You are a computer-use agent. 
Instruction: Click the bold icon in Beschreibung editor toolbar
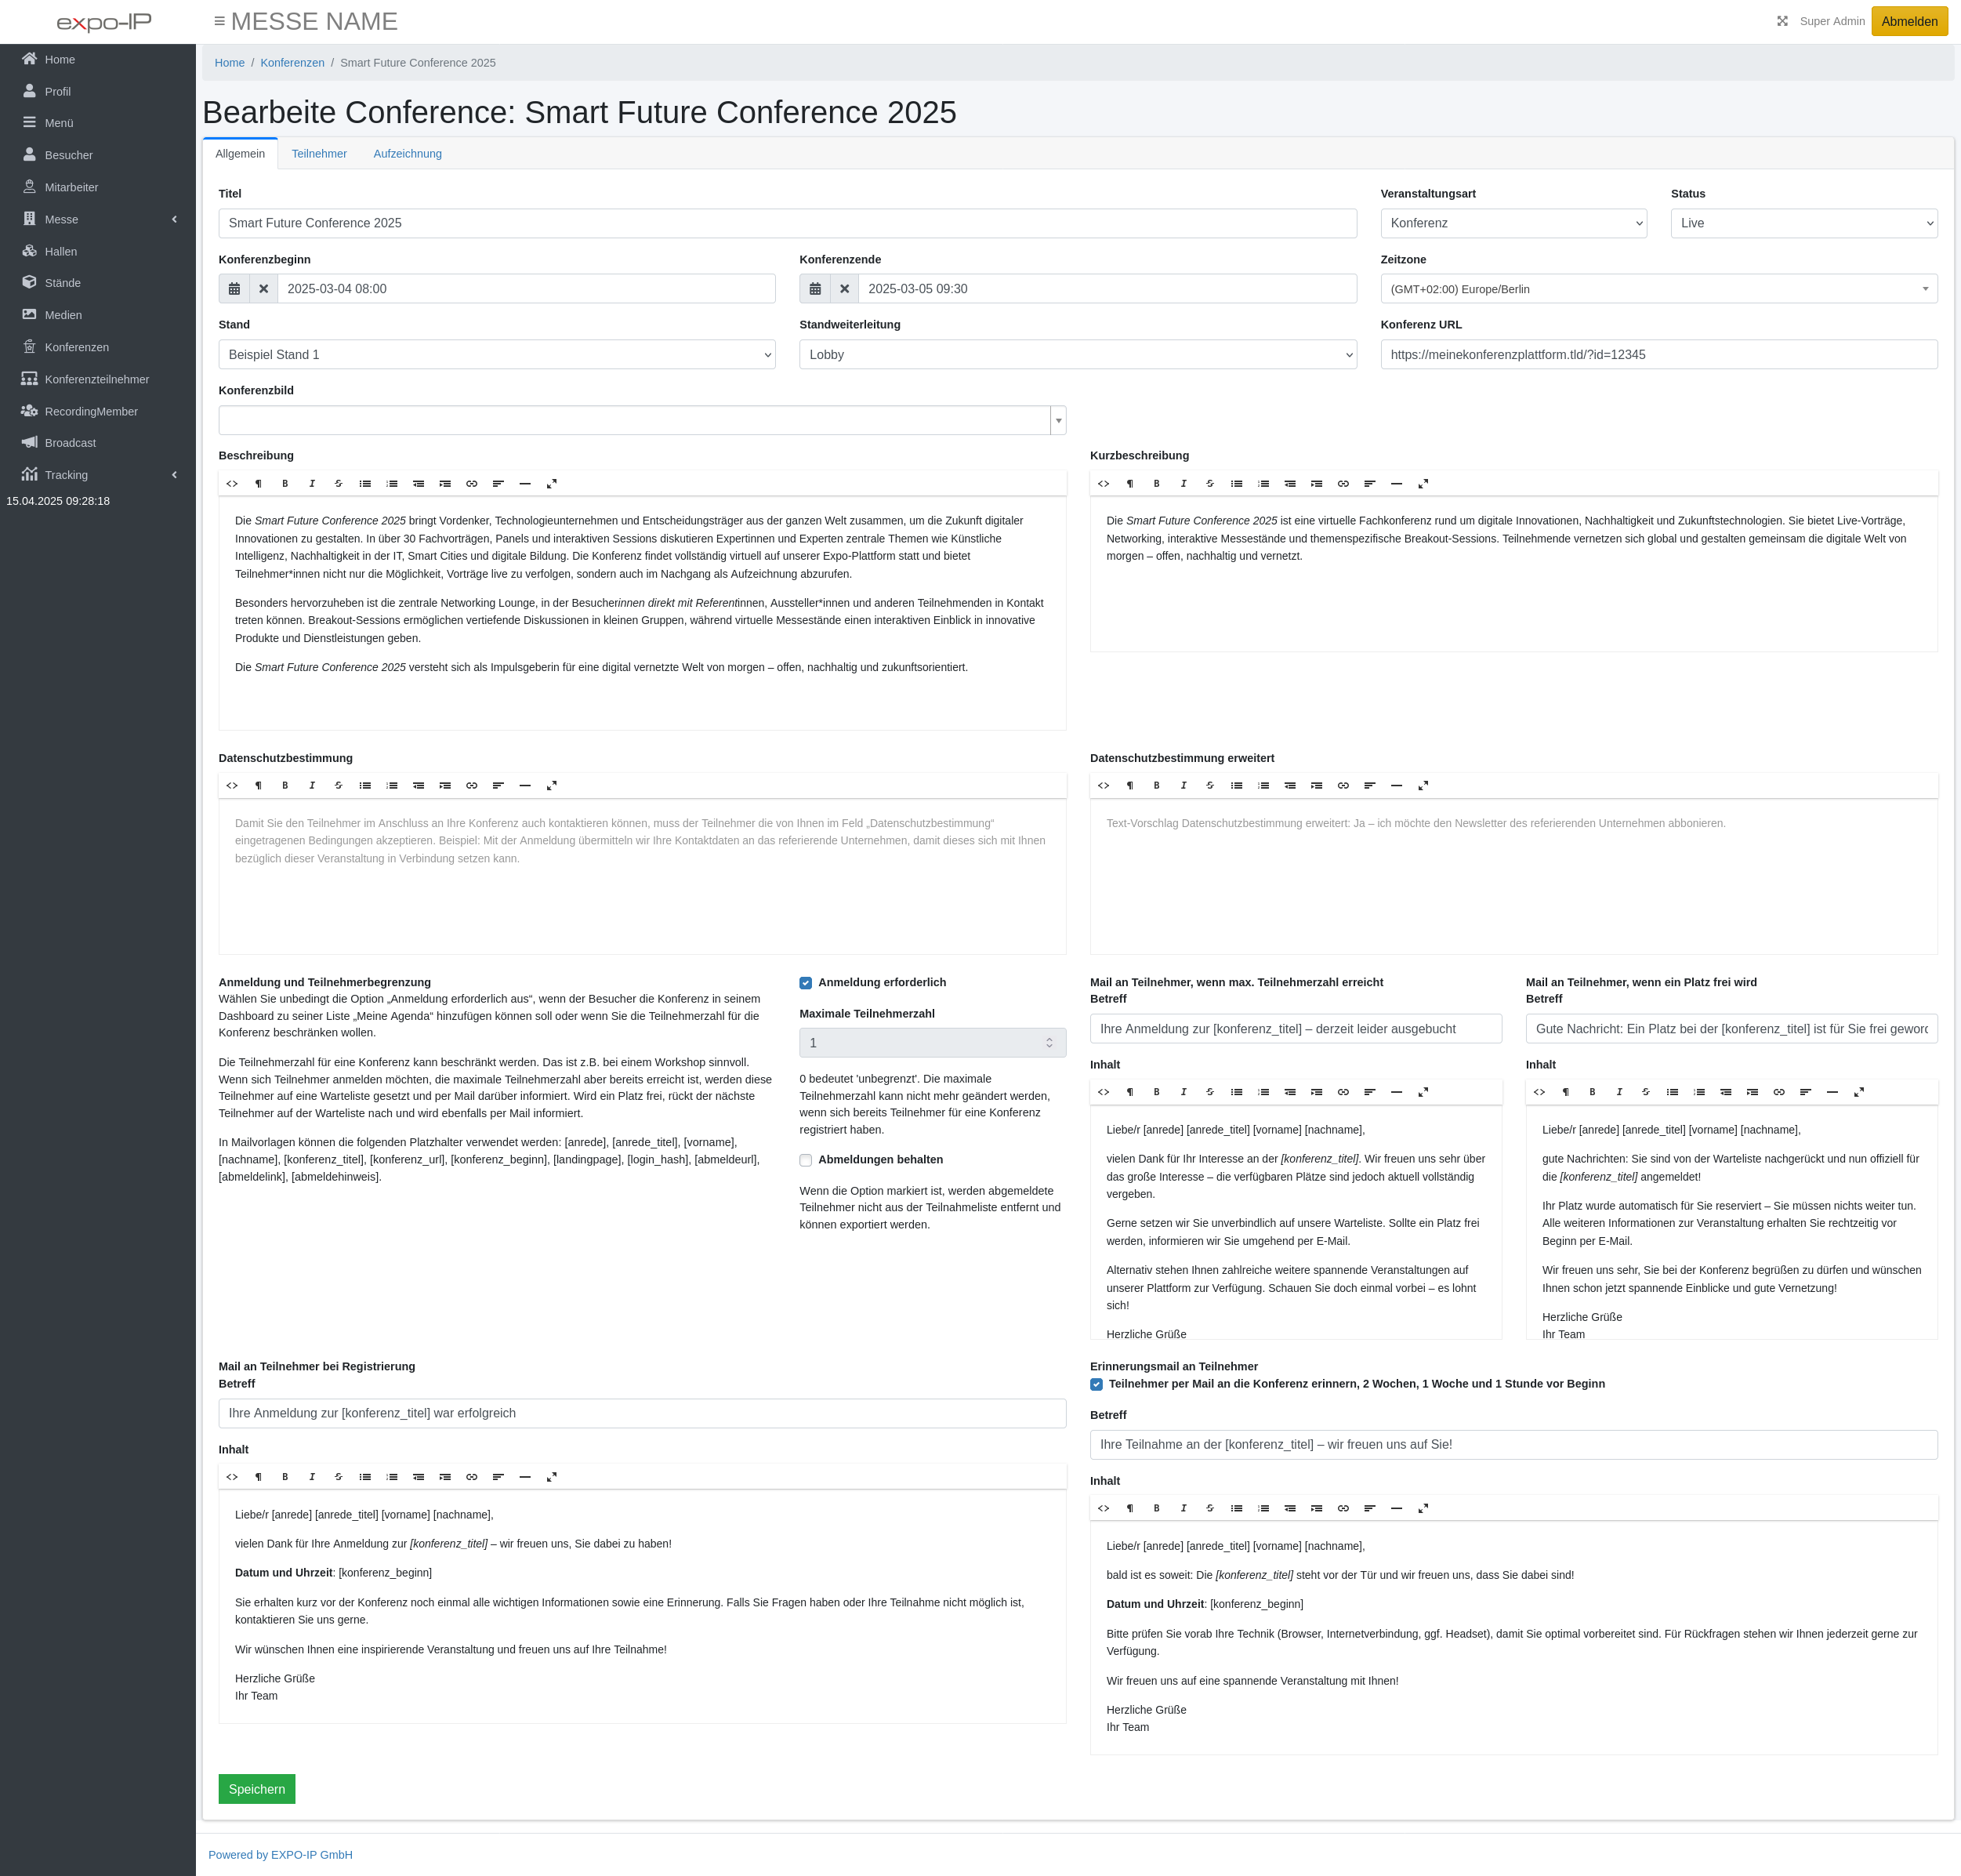click(285, 484)
